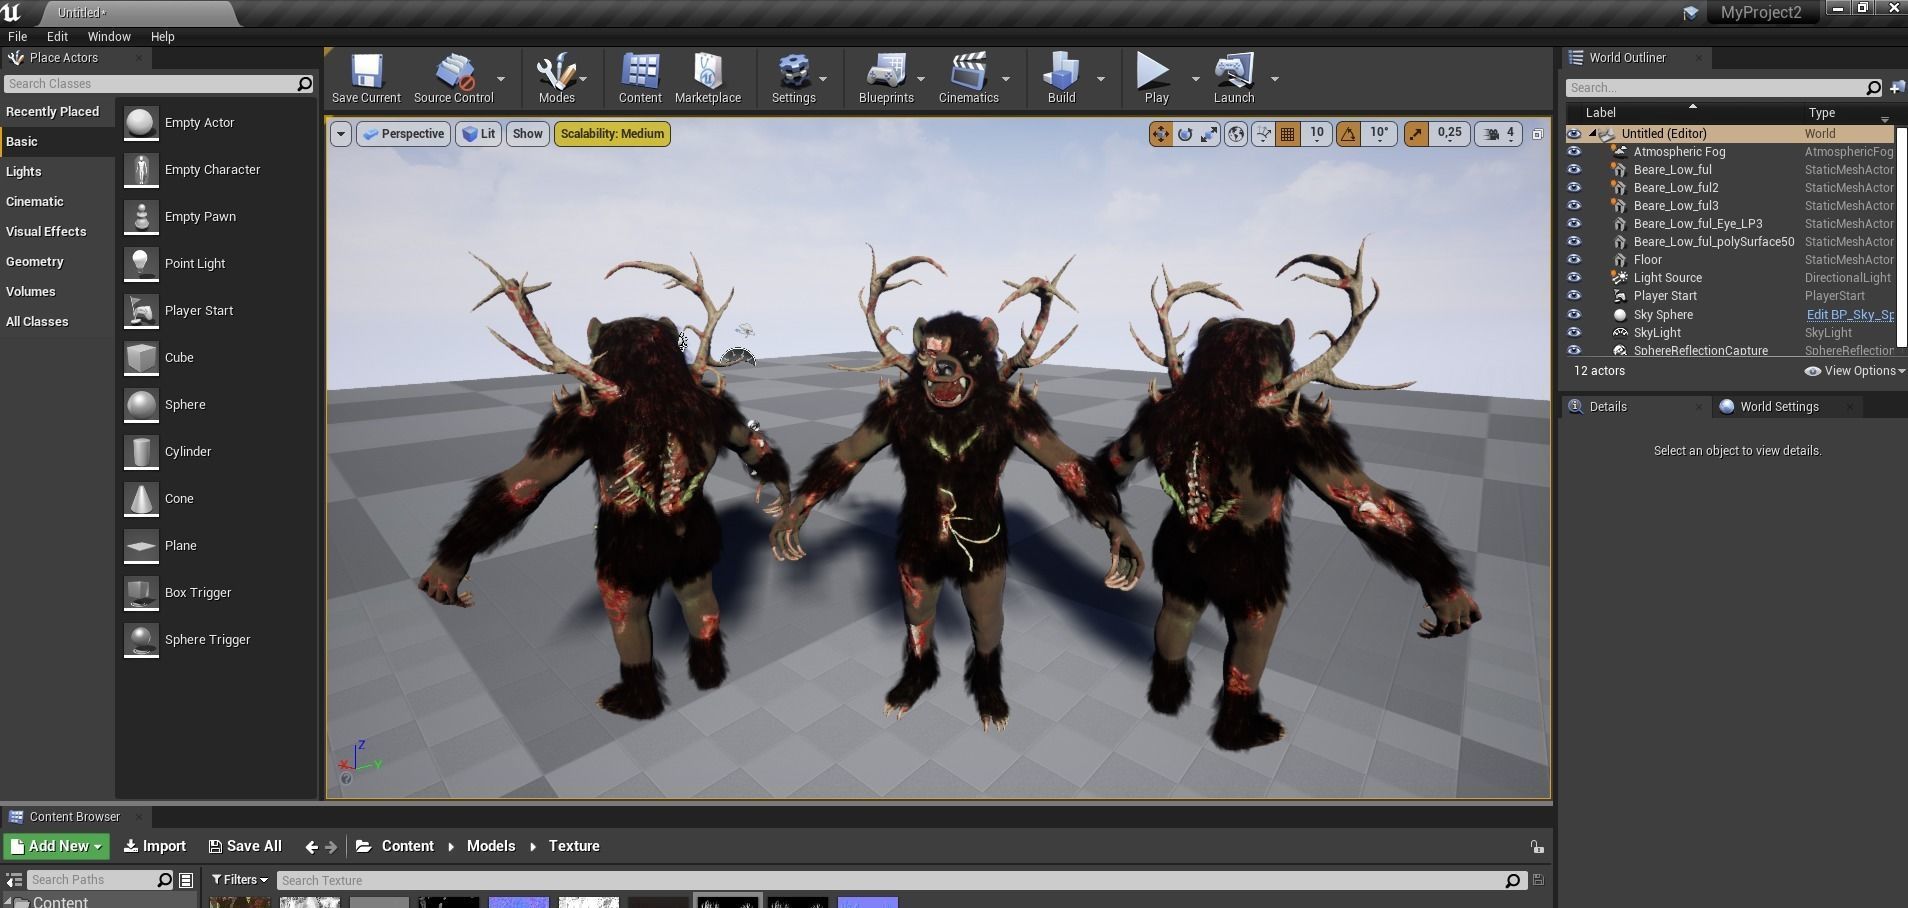Select the scale gizmo mode in viewport
Viewport: 1908px width, 908px height.
pyautogui.click(x=1209, y=134)
